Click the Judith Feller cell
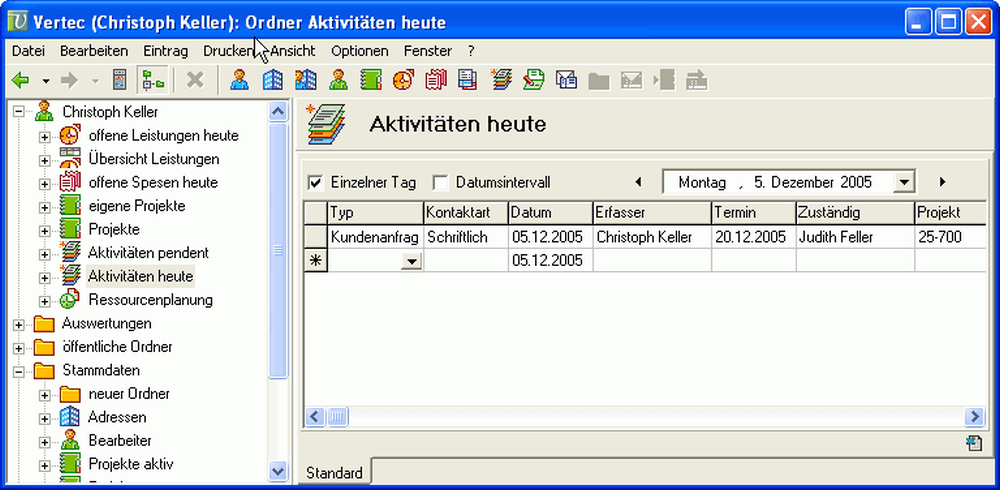 pyautogui.click(x=855, y=237)
